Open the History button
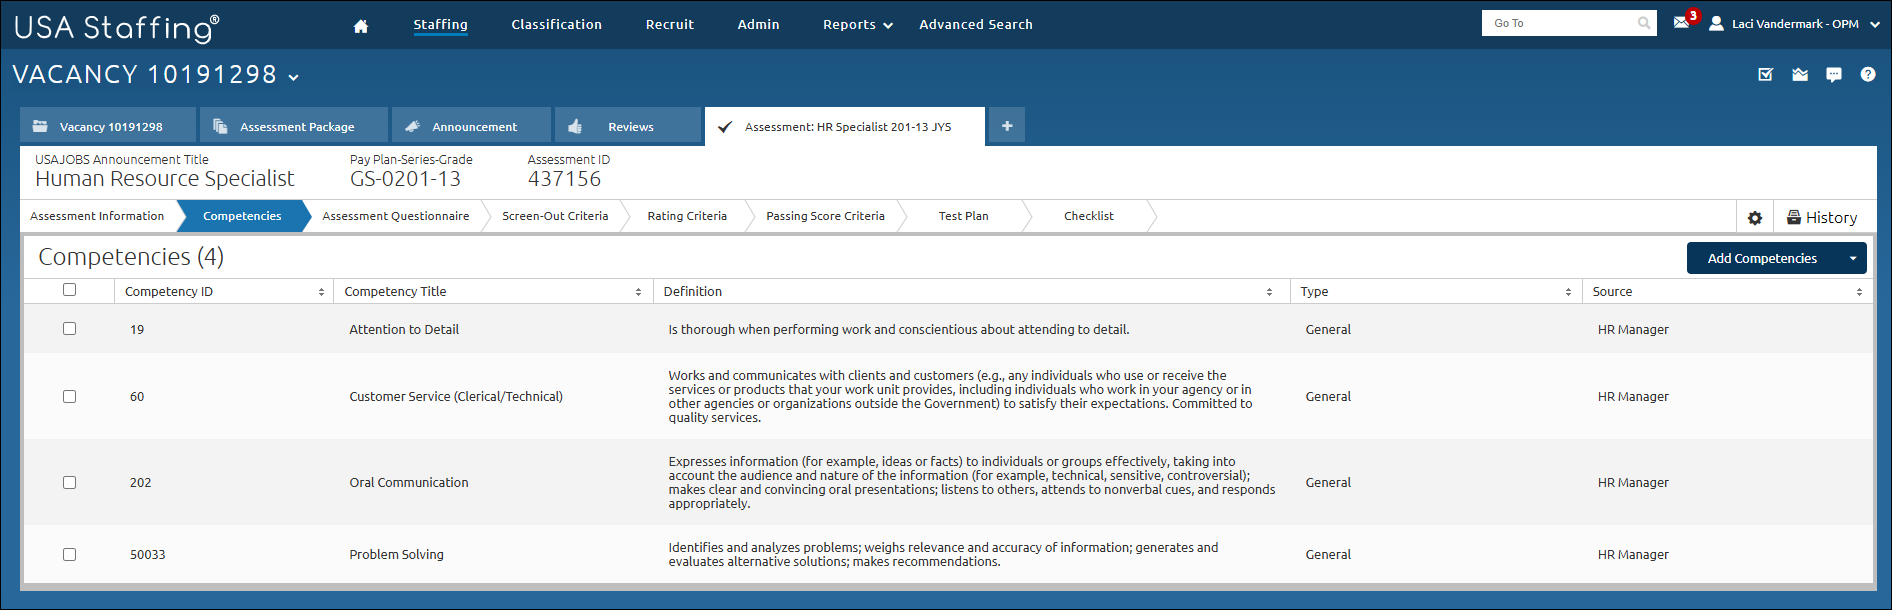Screen dimensions: 1892x610 (x=1822, y=217)
